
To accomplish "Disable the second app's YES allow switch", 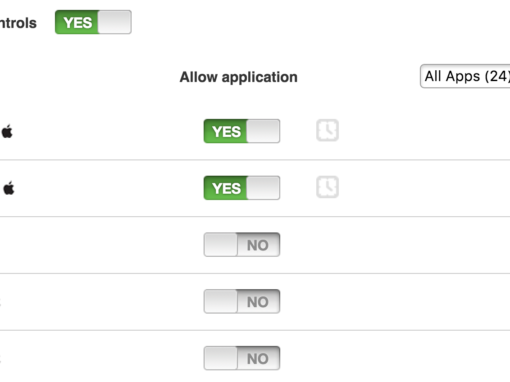I will 242,188.
